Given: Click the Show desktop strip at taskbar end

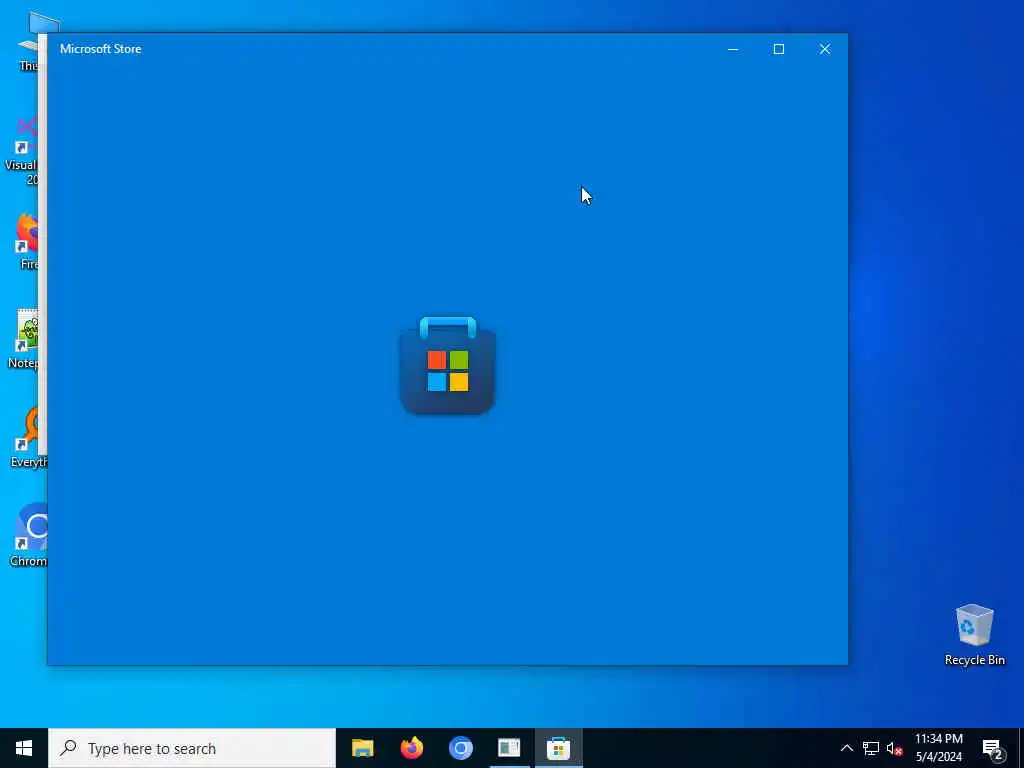Looking at the screenshot, I should (1021, 748).
